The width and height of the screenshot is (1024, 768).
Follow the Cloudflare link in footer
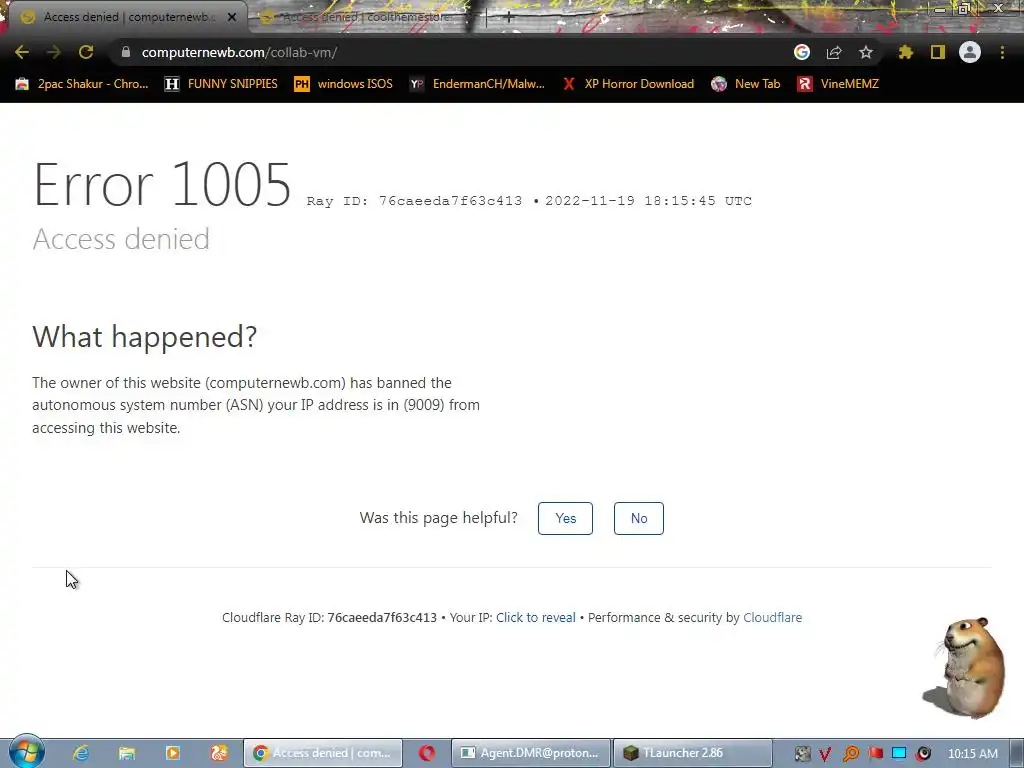(773, 618)
